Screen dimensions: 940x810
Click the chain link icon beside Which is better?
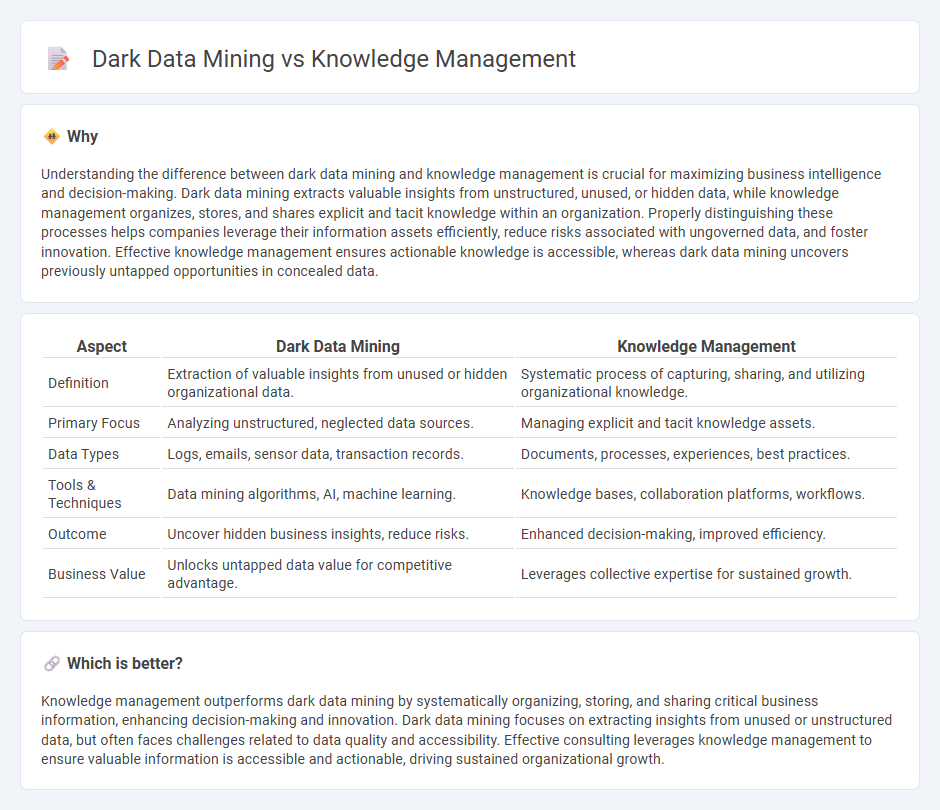point(52,664)
